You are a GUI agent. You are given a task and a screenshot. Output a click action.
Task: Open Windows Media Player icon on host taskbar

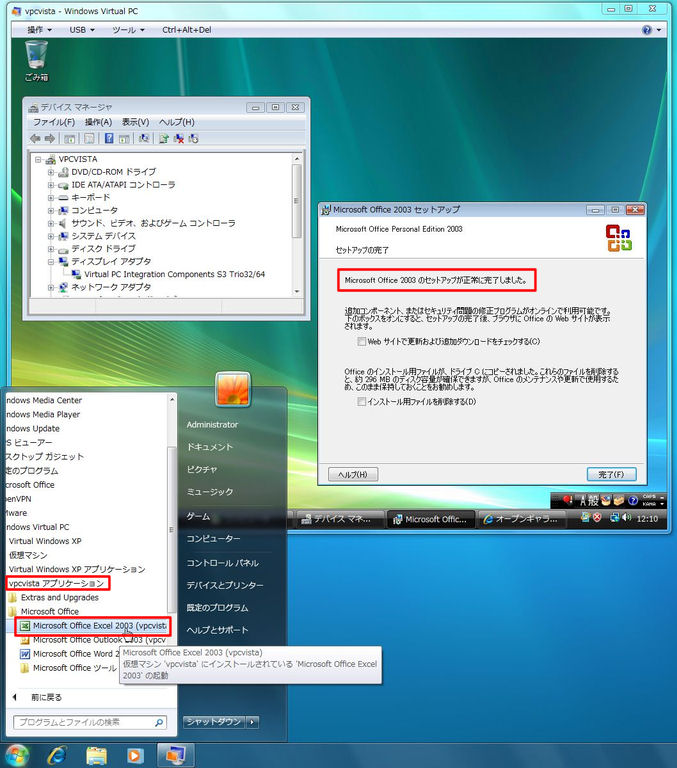click(135, 755)
